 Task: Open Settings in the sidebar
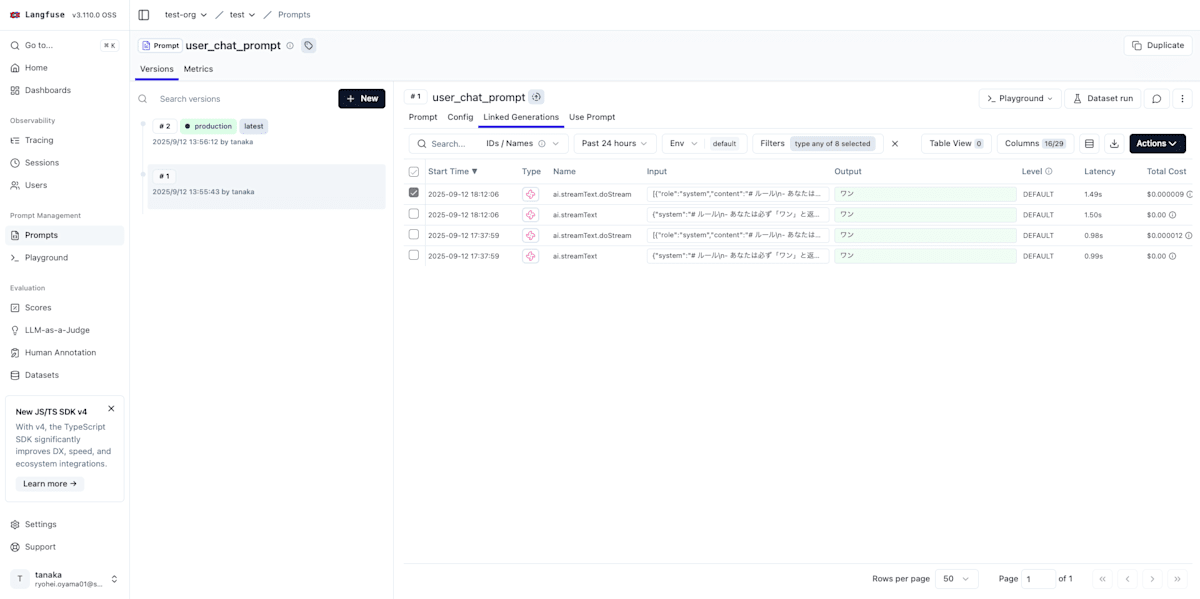65,524
